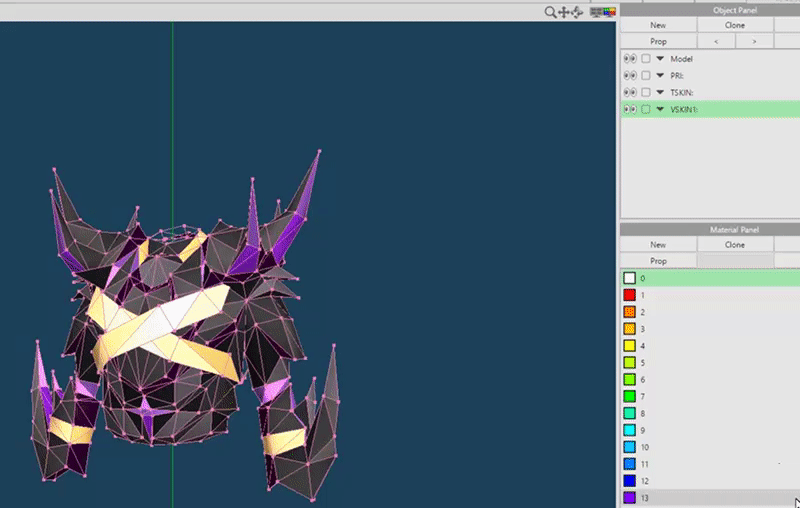
Task: Move object with the < button
Action: [716, 41]
